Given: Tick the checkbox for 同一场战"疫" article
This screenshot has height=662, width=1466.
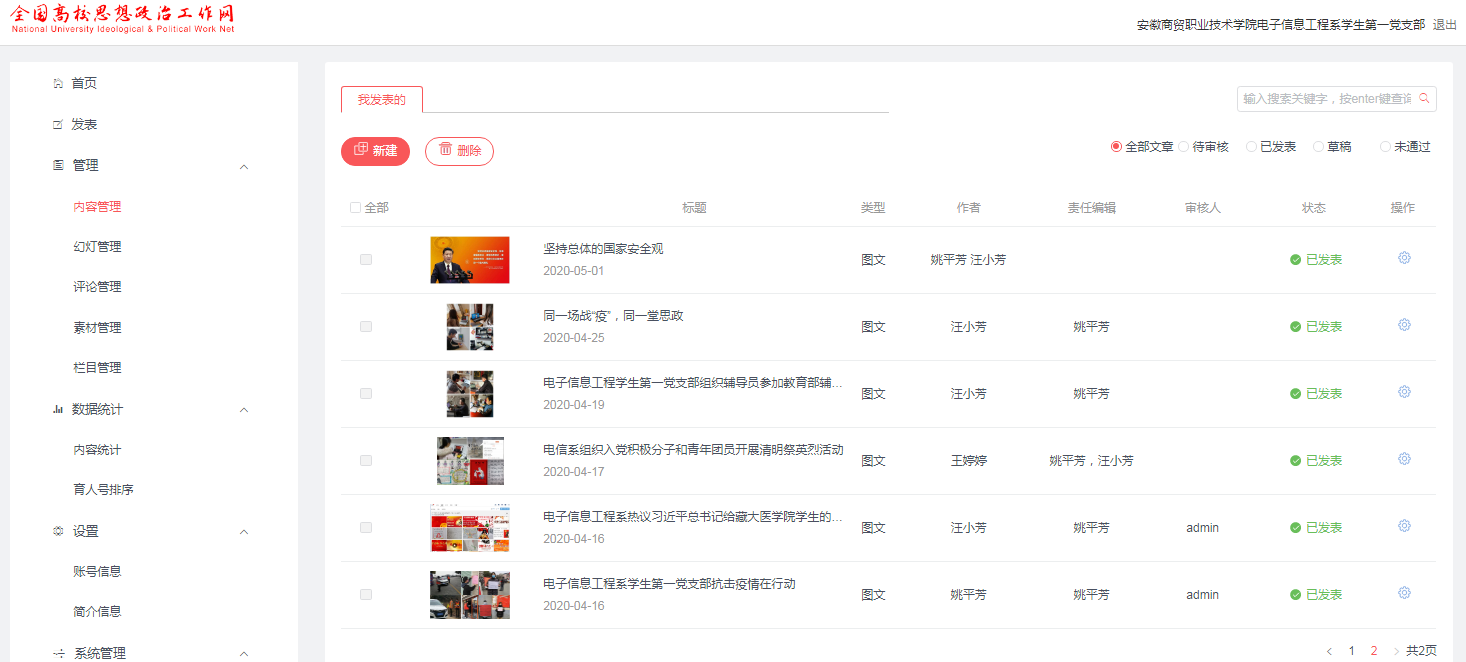Looking at the screenshot, I should [x=365, y=326].
